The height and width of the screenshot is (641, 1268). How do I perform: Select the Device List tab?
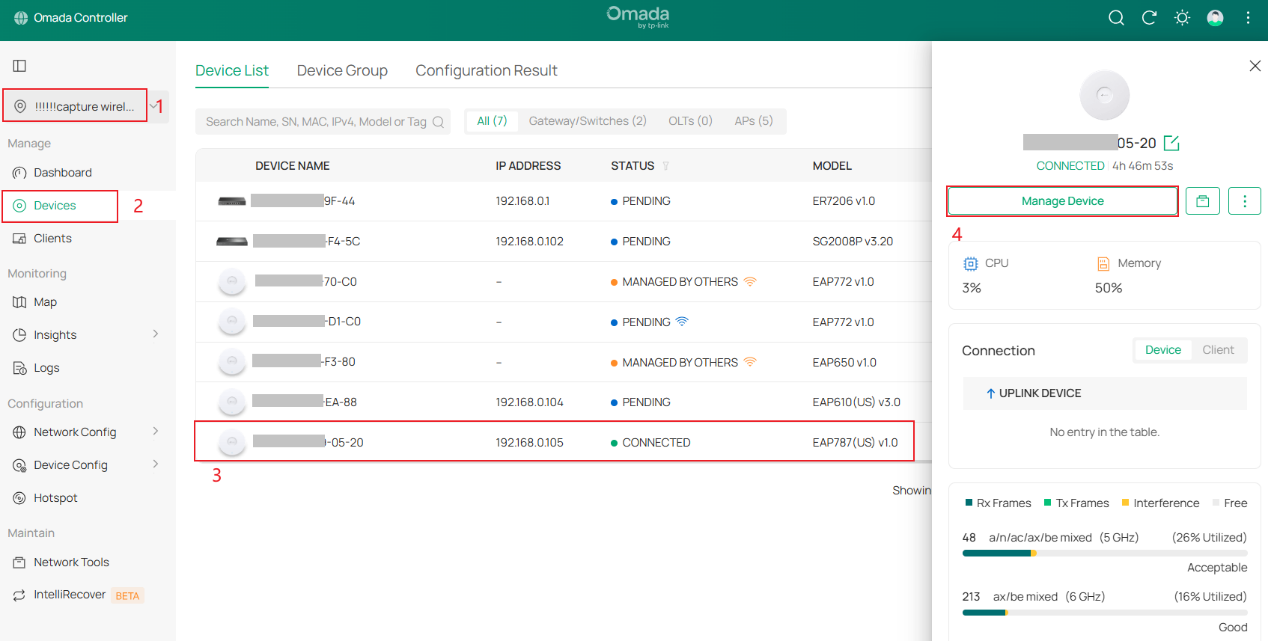(232, 70)
